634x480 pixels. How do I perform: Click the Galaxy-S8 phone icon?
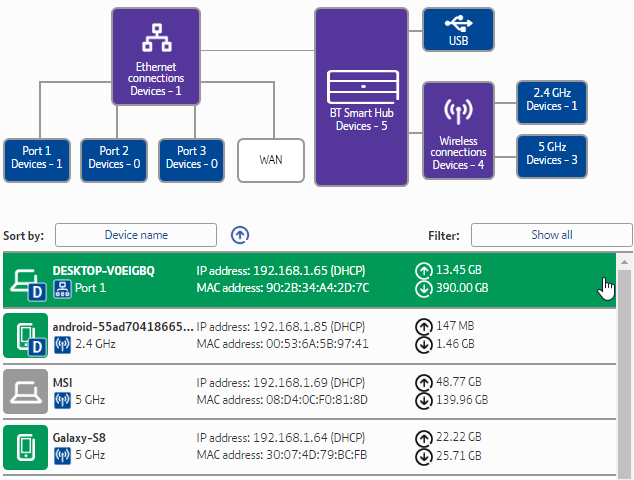coord(24,445)
